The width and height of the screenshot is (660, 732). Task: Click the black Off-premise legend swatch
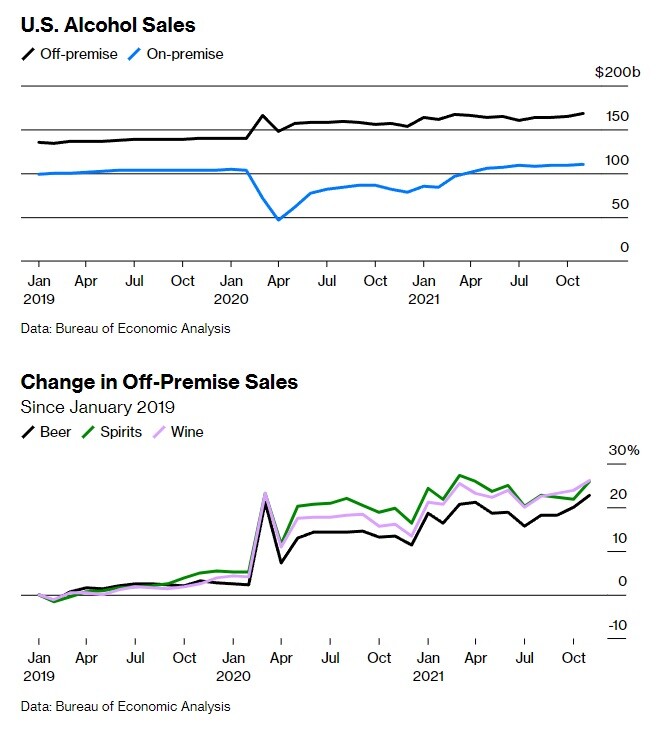coord(28,54)
